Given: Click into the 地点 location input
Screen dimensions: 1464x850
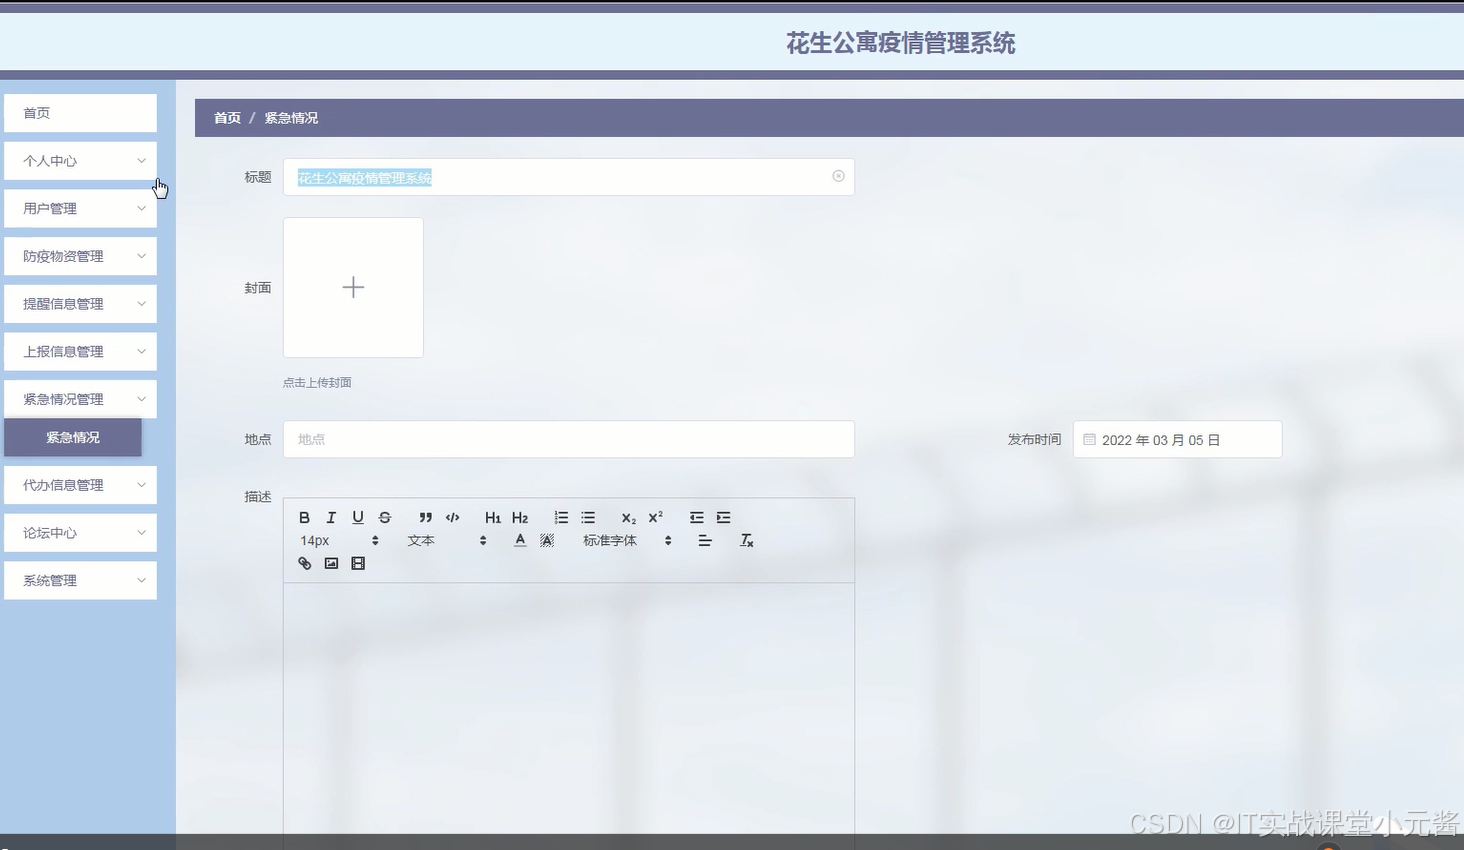Looking at the screenshot, I should pos(568,439).
